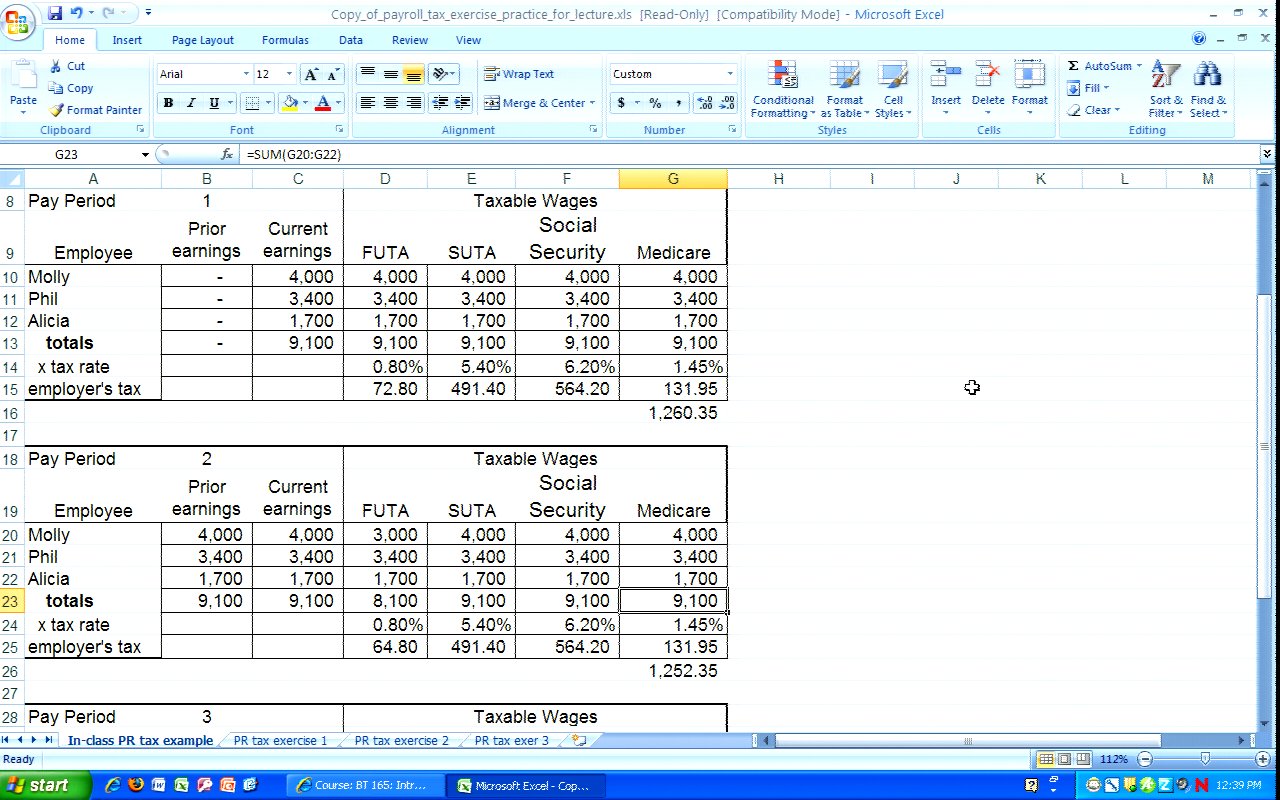Click the yellow Fill Color swatch
This screenshot has width=1280, height=800.
(x=289, y=103)
